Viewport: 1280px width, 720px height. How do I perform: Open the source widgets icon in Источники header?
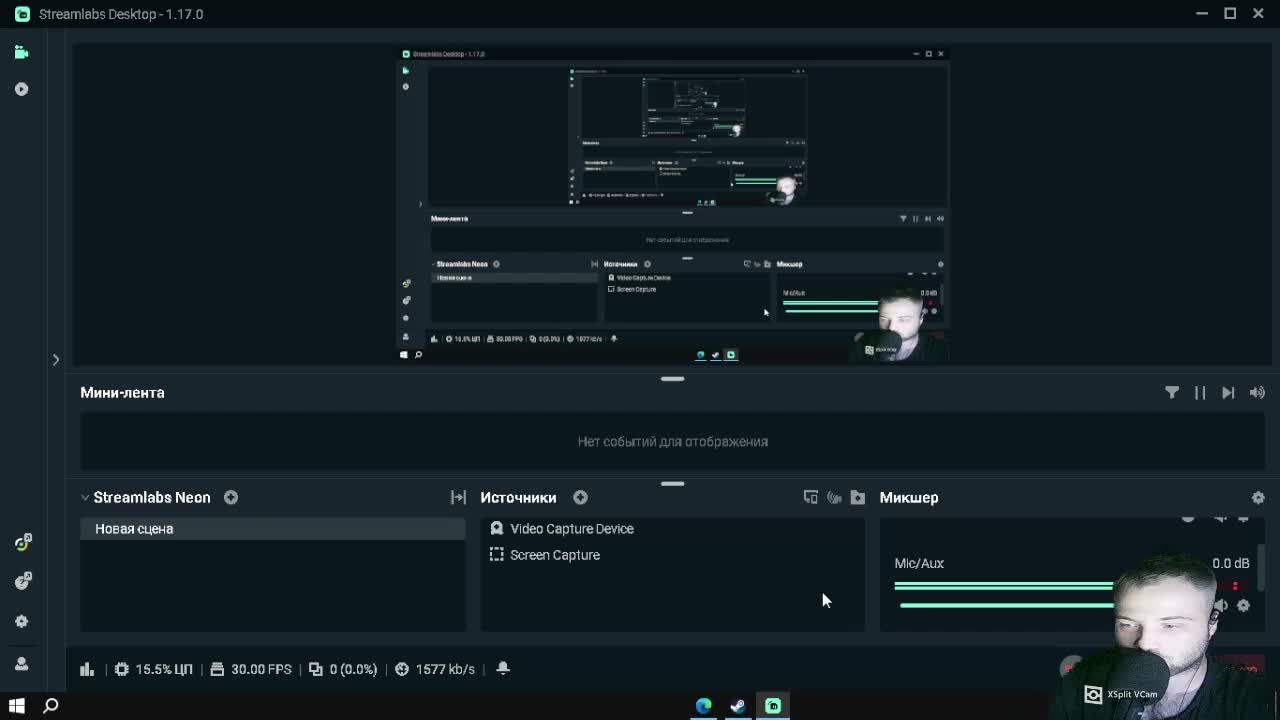click(811, 497)
